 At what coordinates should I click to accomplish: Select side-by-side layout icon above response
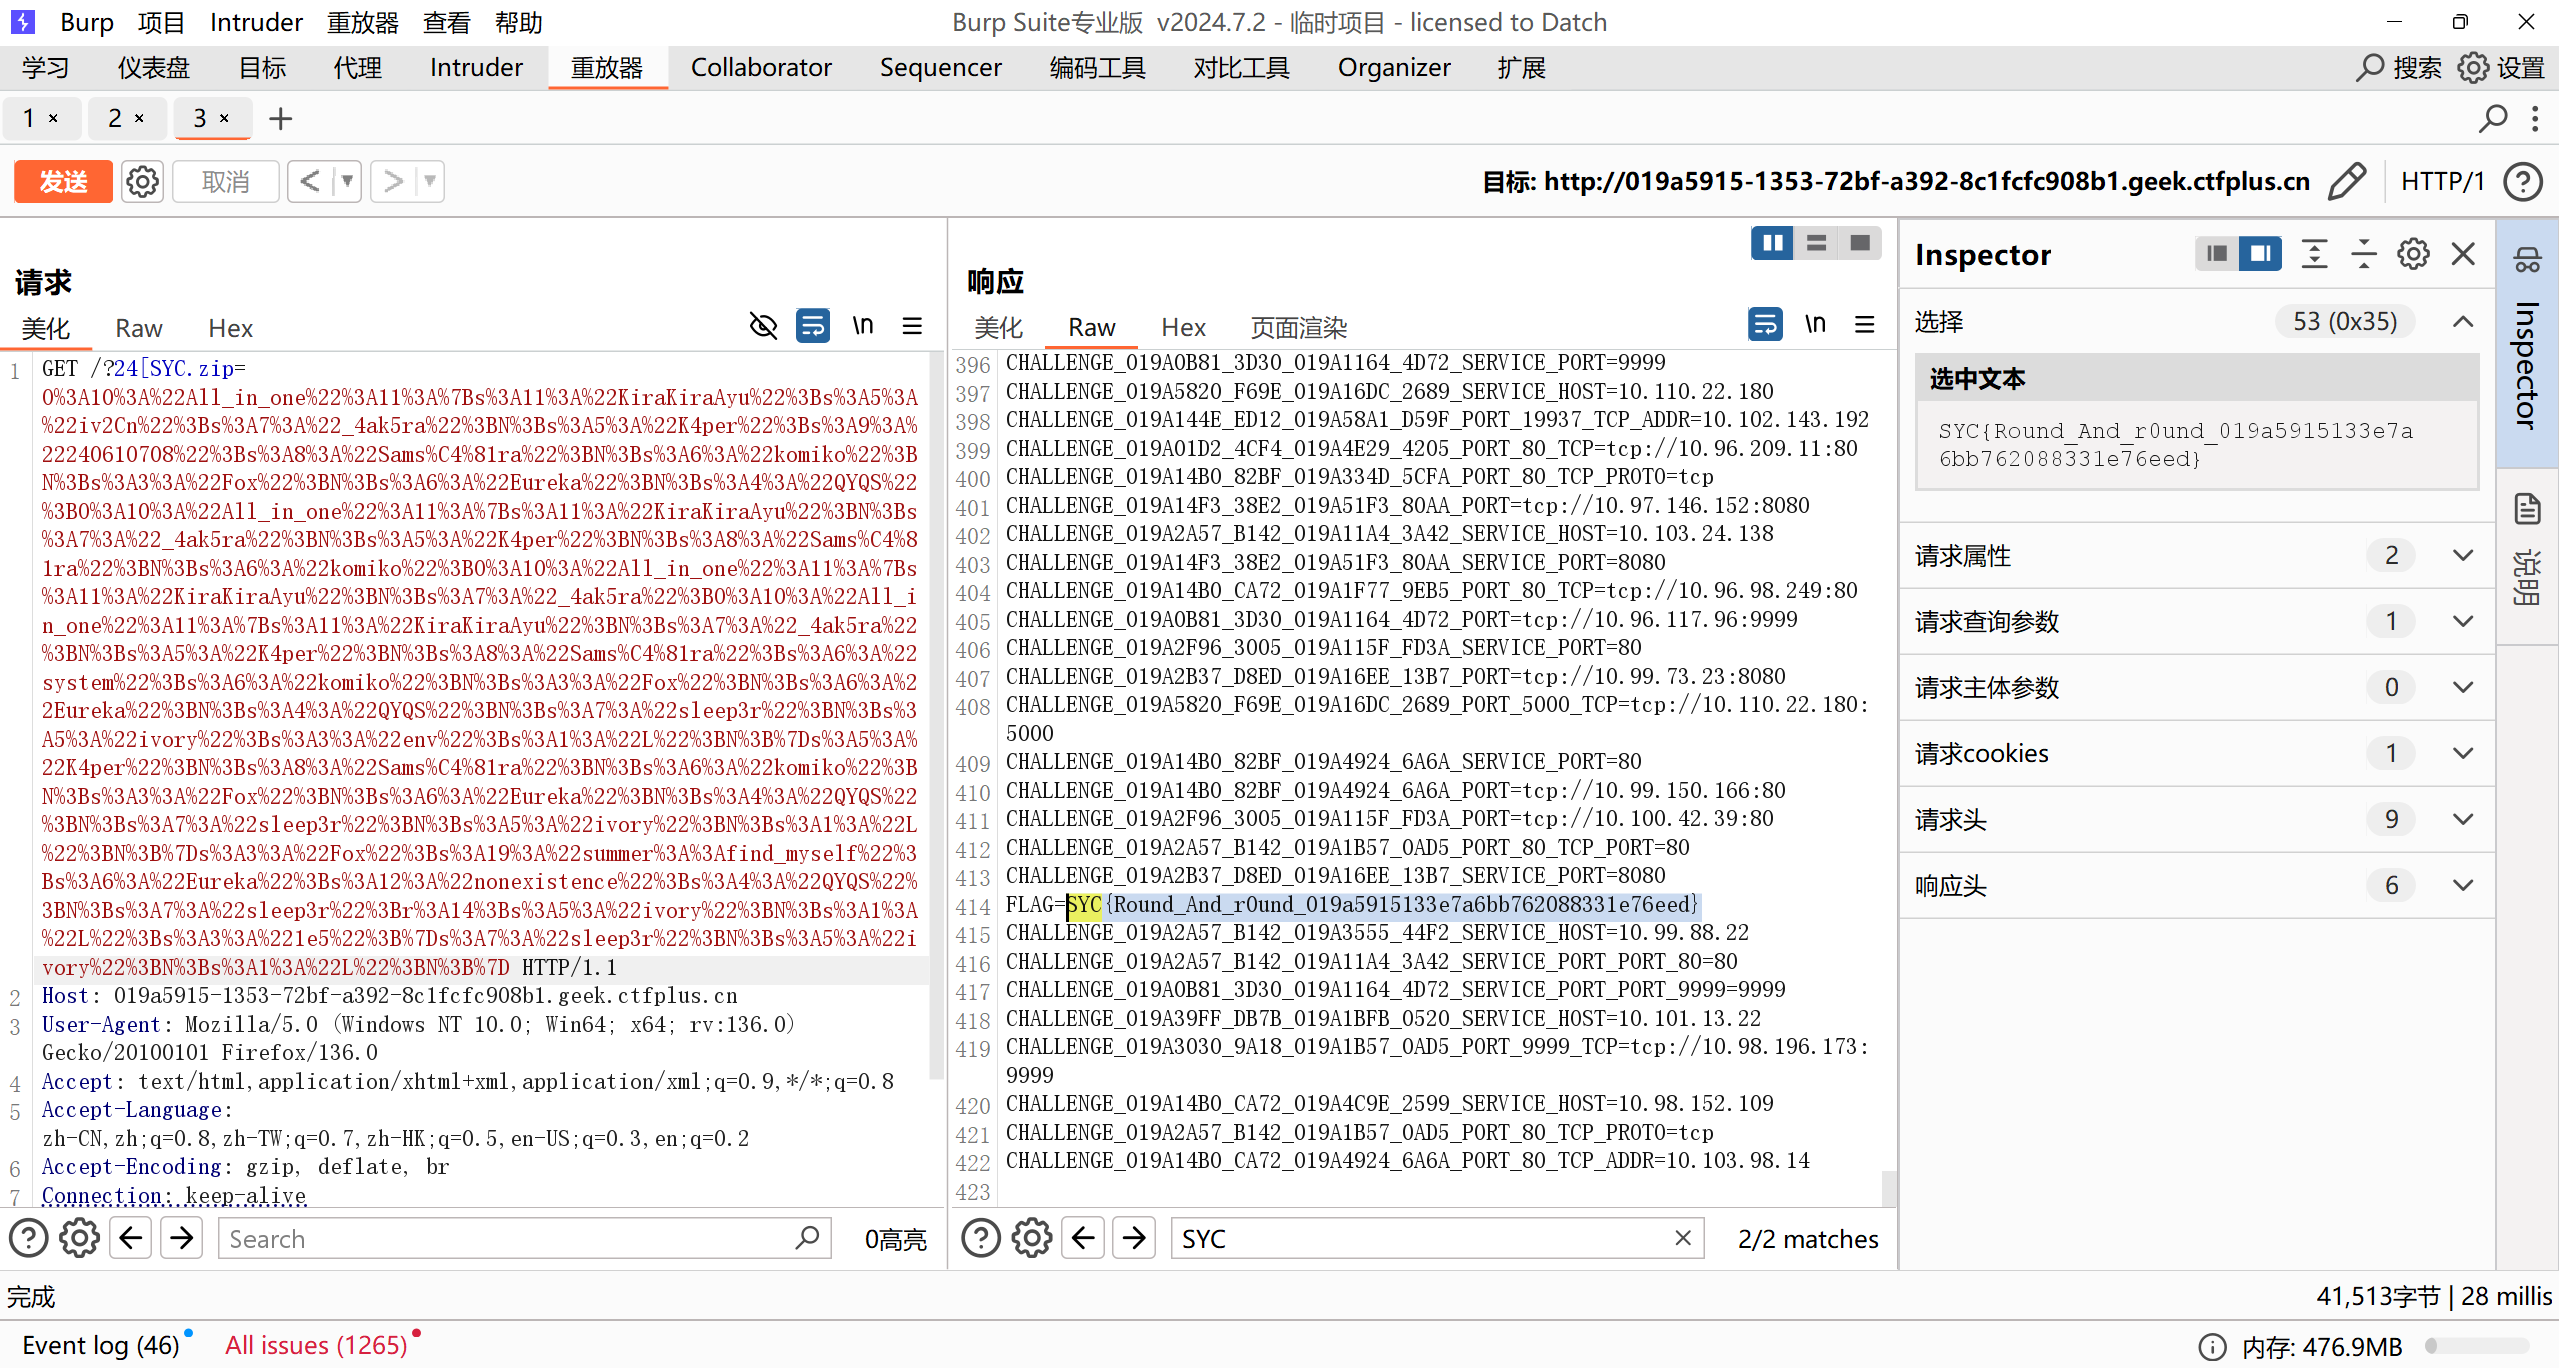(1772, 243)
